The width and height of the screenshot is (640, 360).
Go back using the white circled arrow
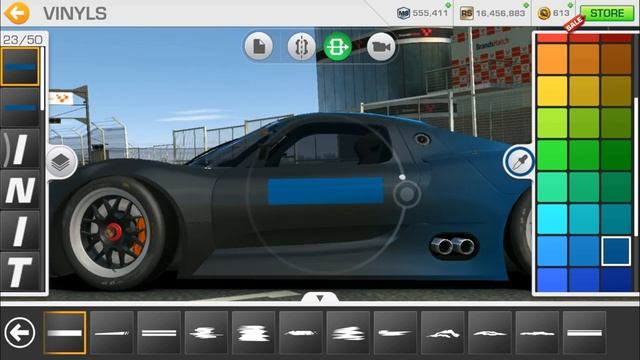(x=20, y=333)
